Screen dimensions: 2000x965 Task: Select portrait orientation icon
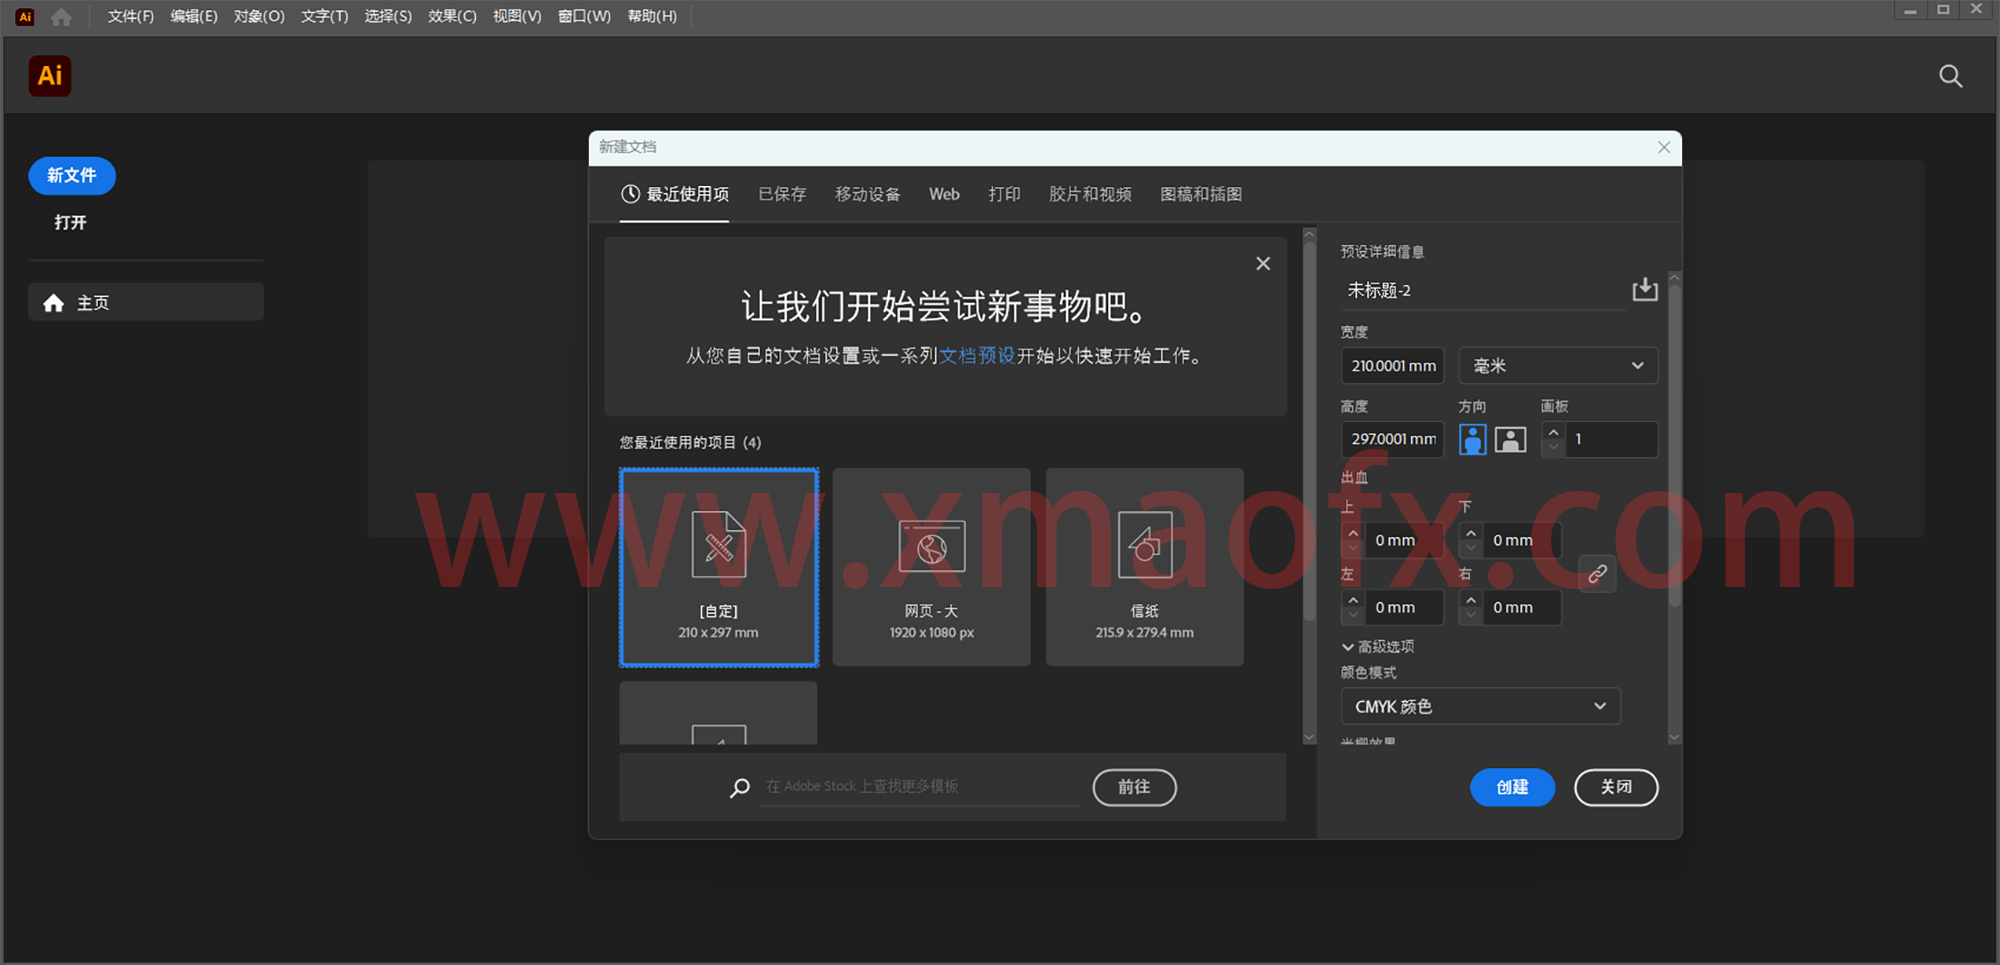point(1472,439)
